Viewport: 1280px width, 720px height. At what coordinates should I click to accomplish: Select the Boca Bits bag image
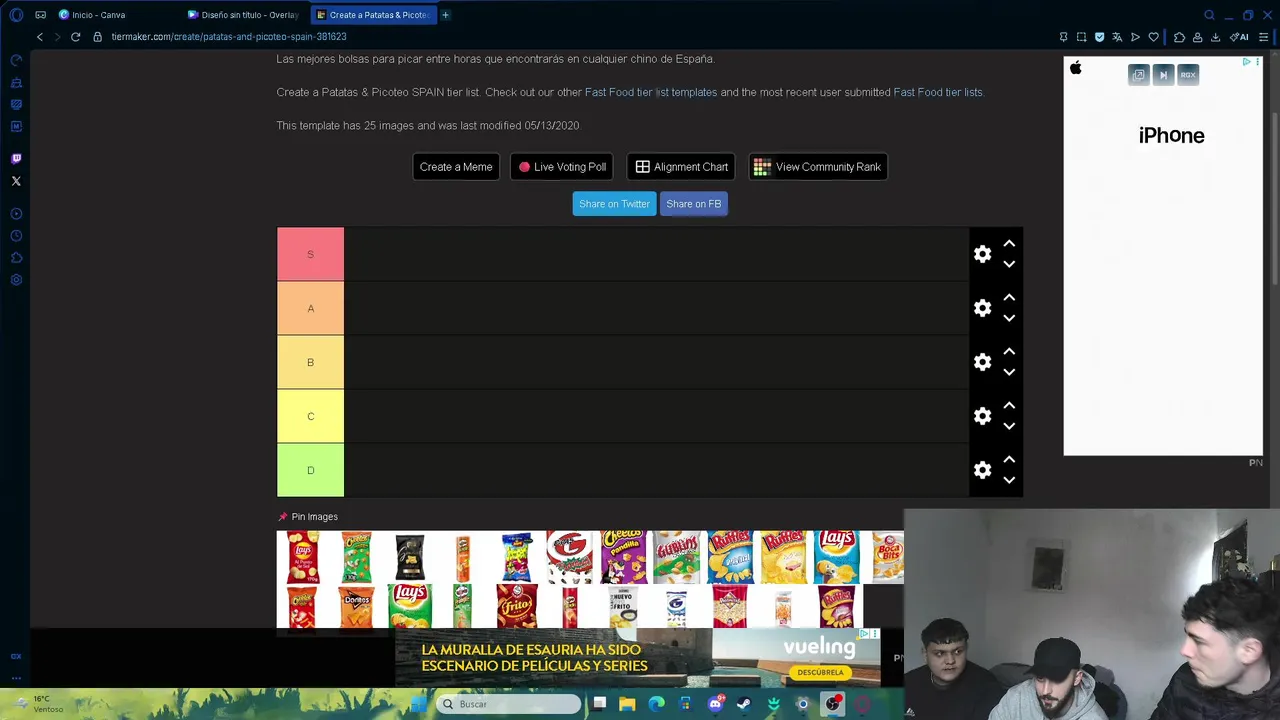pyautogui.click(x=887, y=557)
